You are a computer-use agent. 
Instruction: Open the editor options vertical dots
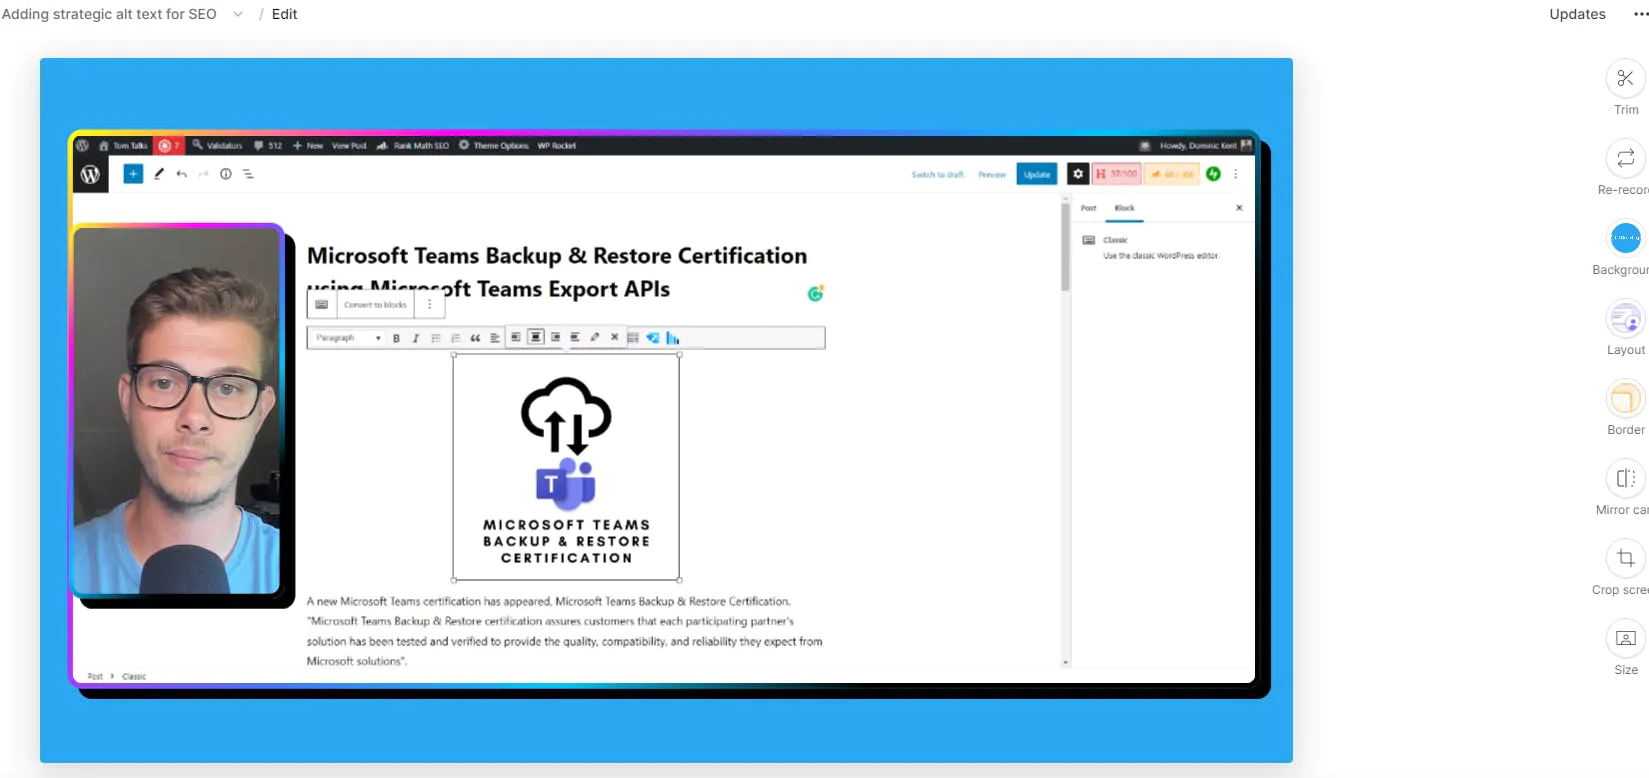[1236, 174]
